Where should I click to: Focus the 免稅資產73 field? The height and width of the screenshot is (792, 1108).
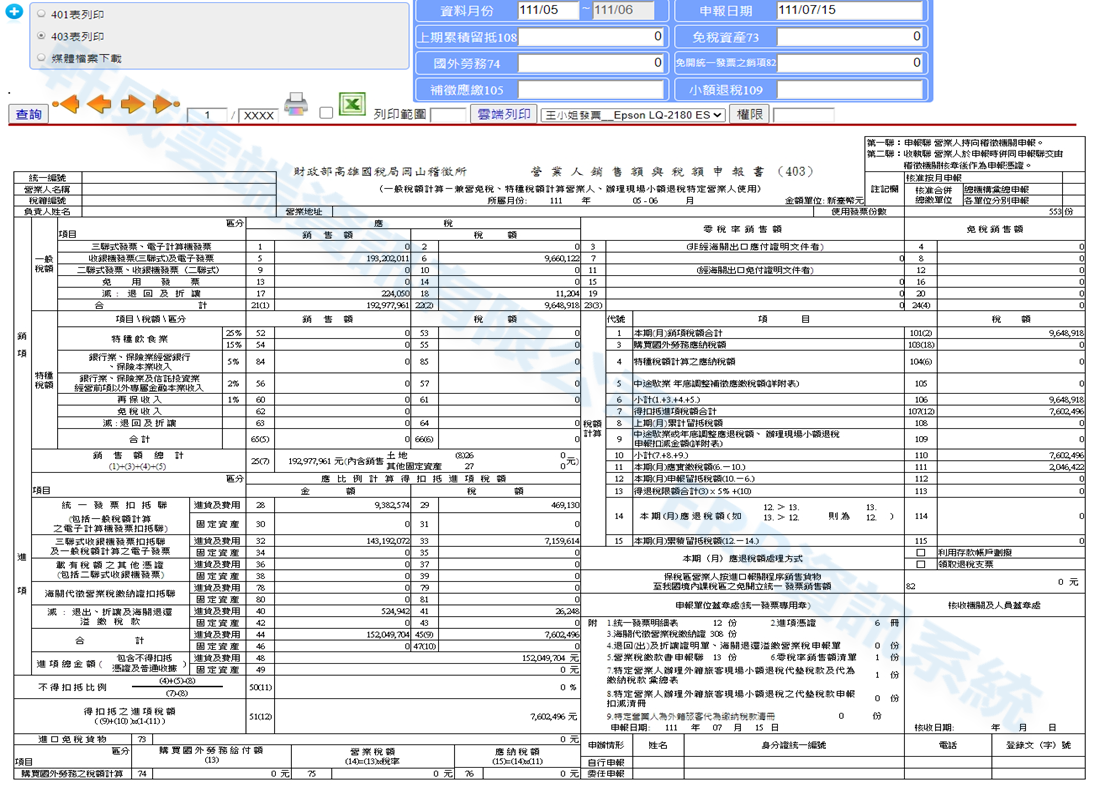[849, 37]
